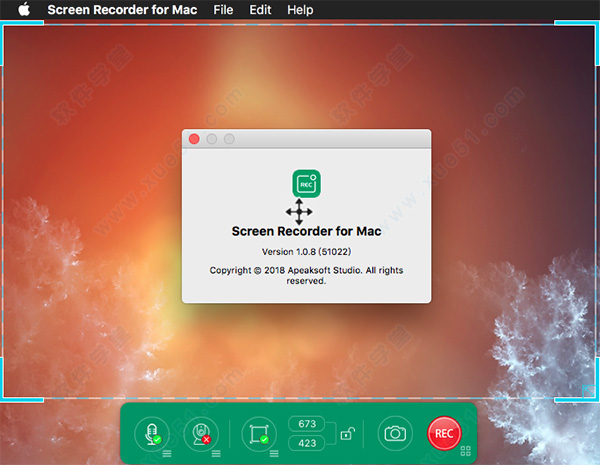This screenshot has width=600, height=465.
Task: Open the webcam options menu
Action: point(216,454)
